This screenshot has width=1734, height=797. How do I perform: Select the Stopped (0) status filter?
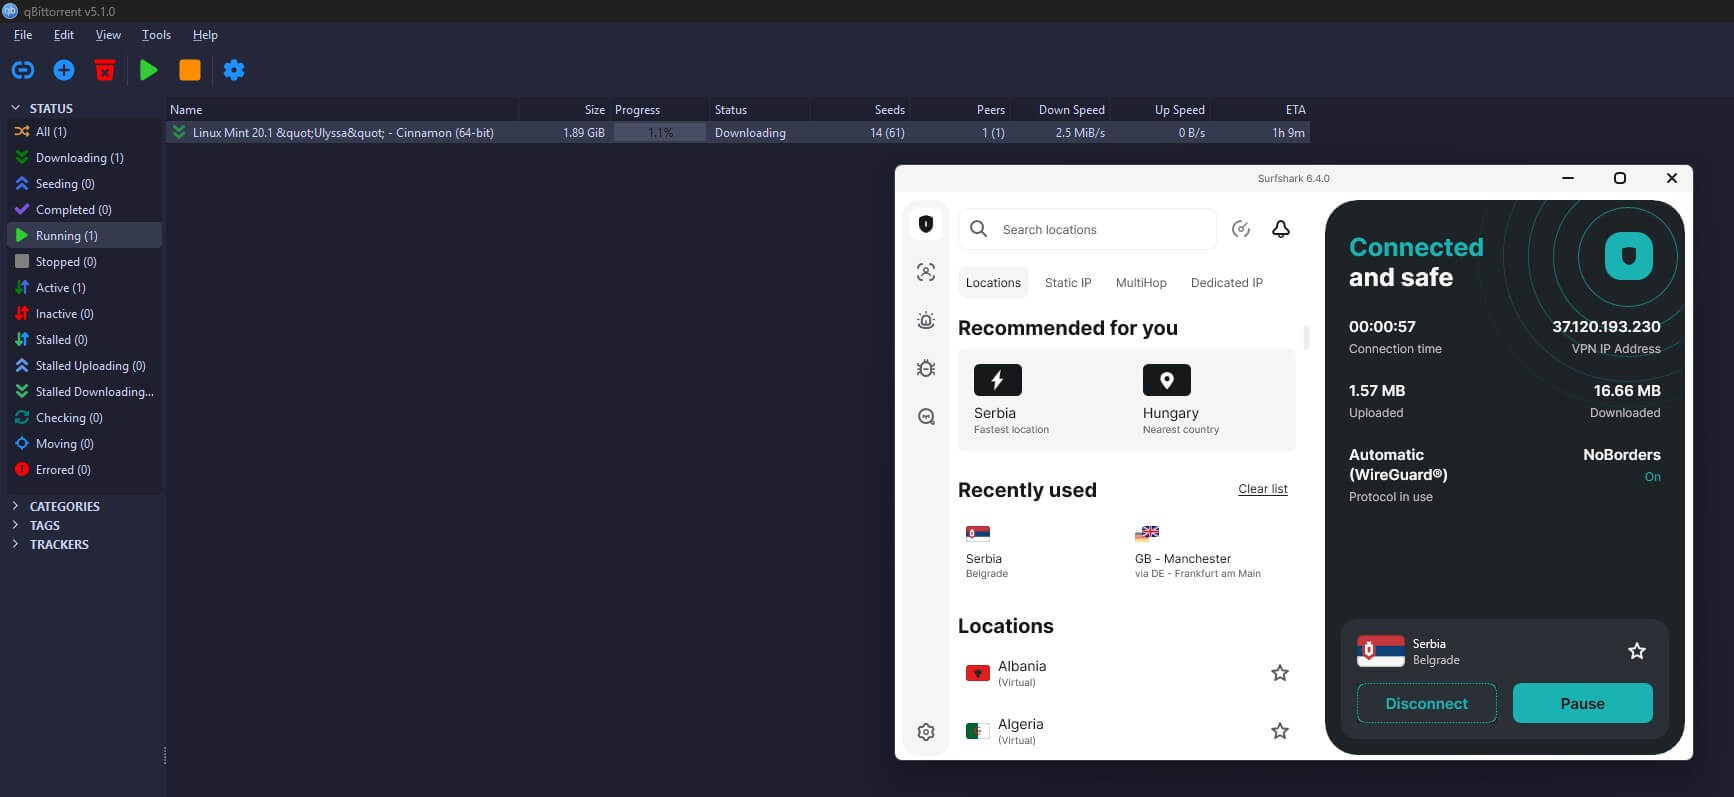pos(84,262)
